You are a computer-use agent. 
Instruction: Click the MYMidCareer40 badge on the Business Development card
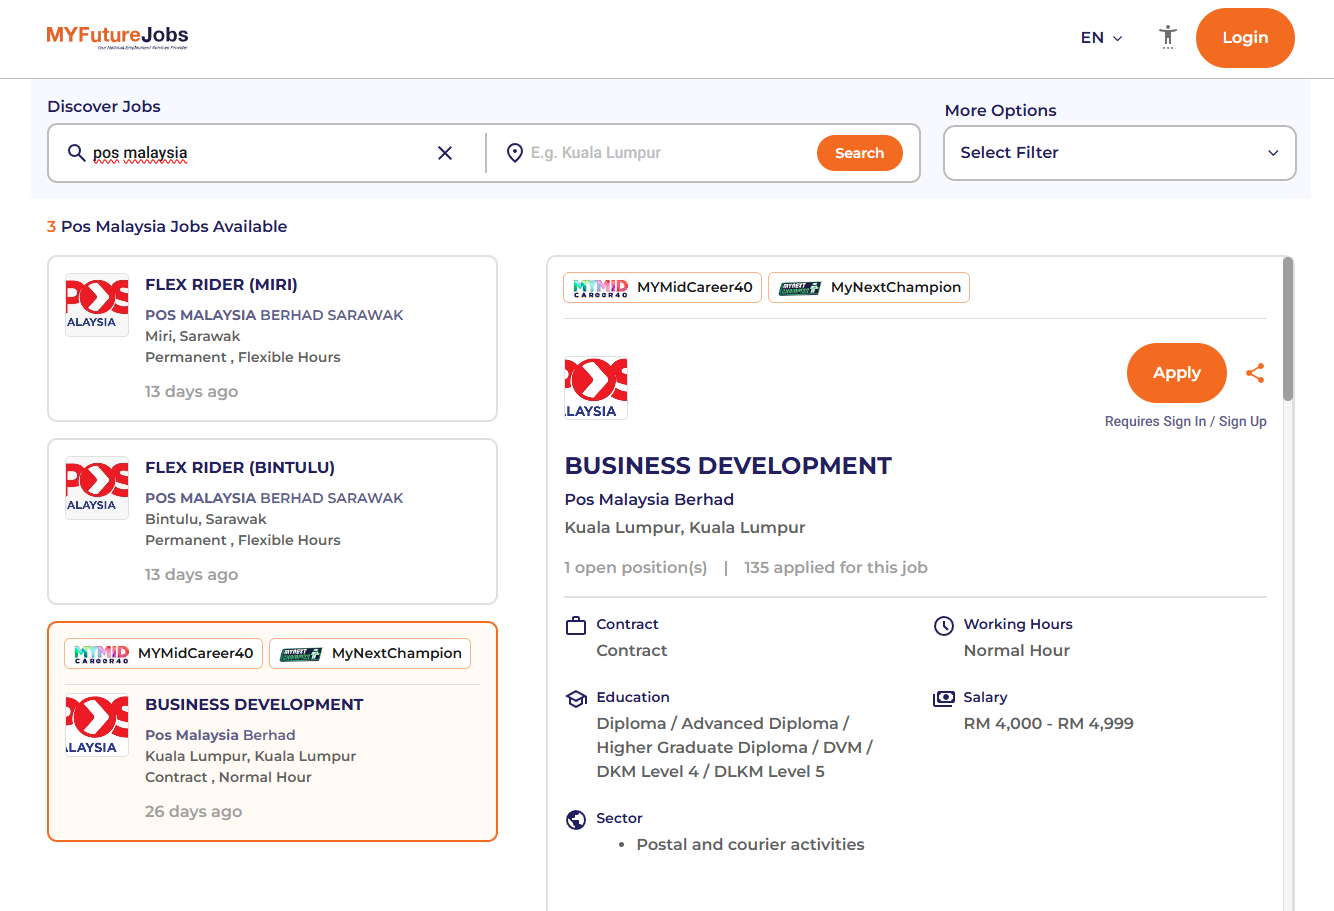click(x=164, y=653)
